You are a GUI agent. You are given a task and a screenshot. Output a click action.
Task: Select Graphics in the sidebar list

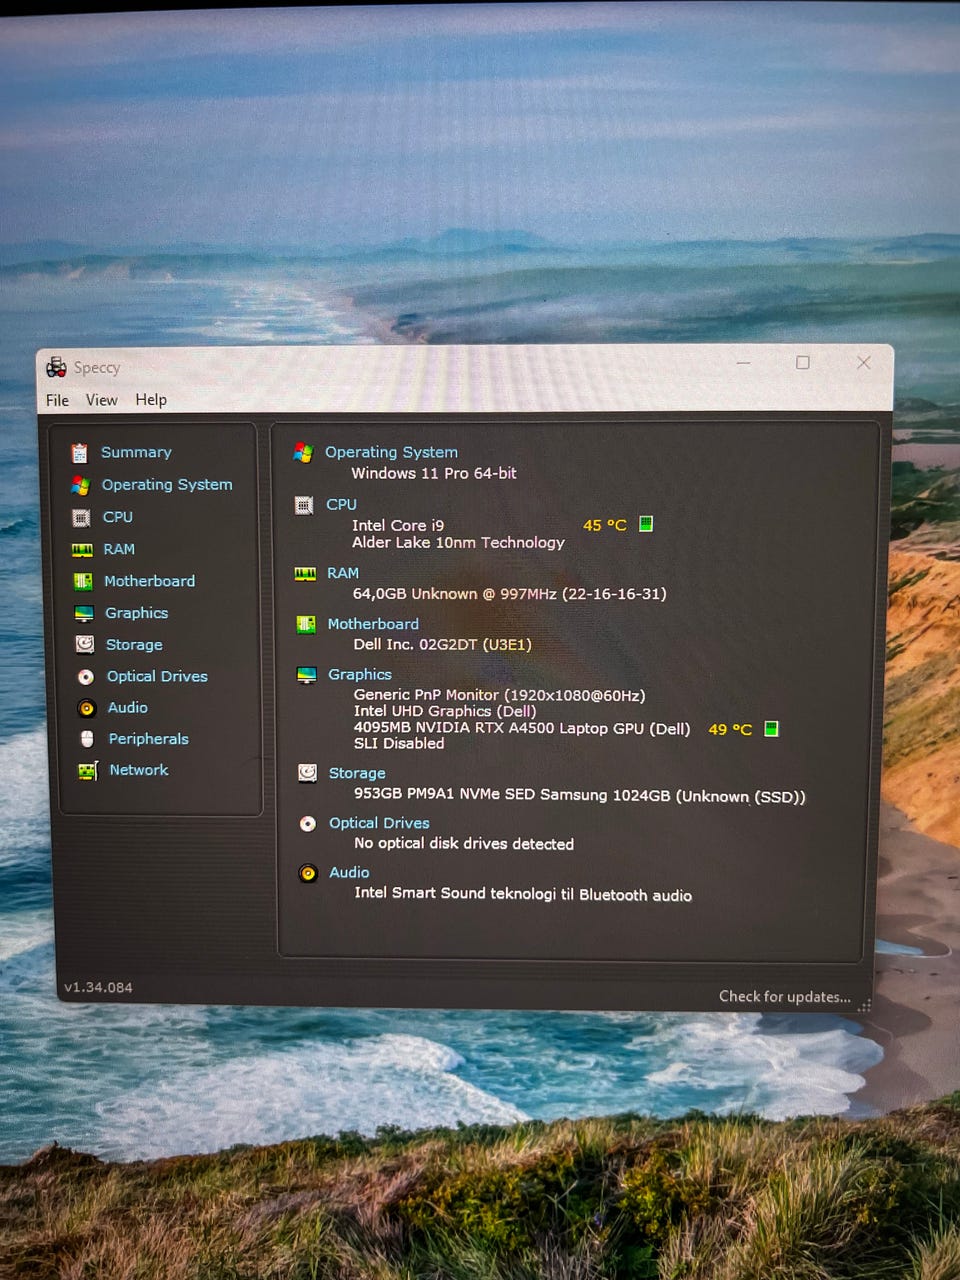[137, 613]
